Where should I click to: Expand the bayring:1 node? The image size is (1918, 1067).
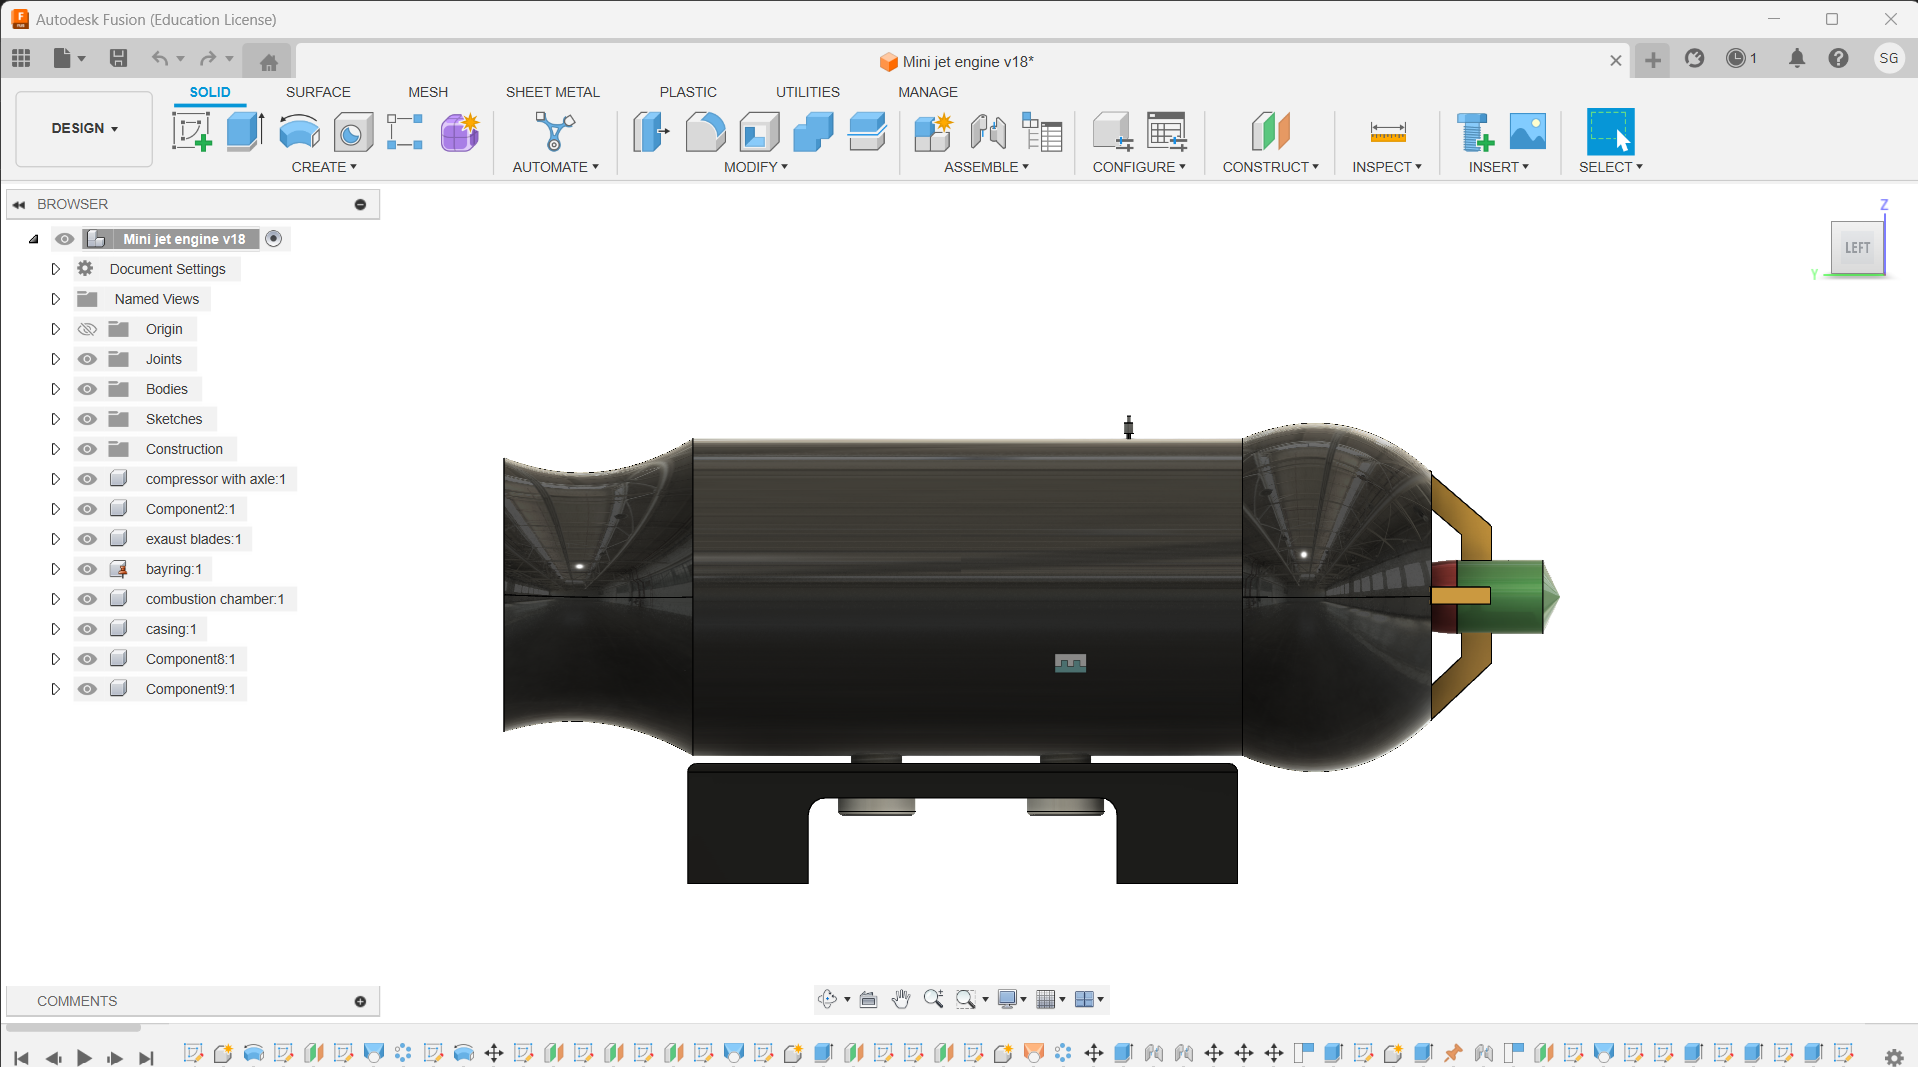click(x=55, y=569)
